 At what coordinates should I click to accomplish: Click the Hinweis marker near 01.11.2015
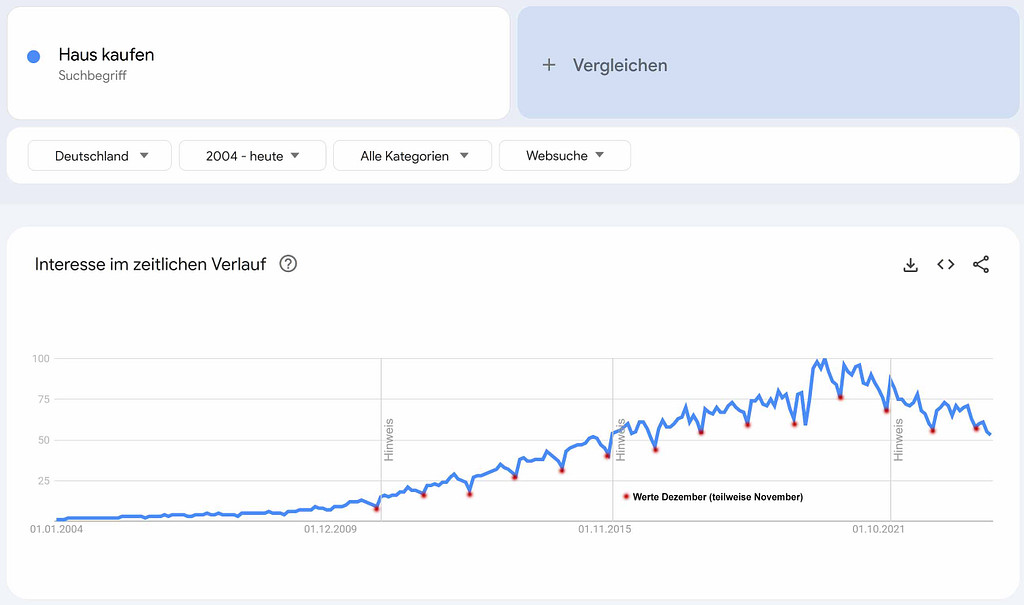coord(621,439)
